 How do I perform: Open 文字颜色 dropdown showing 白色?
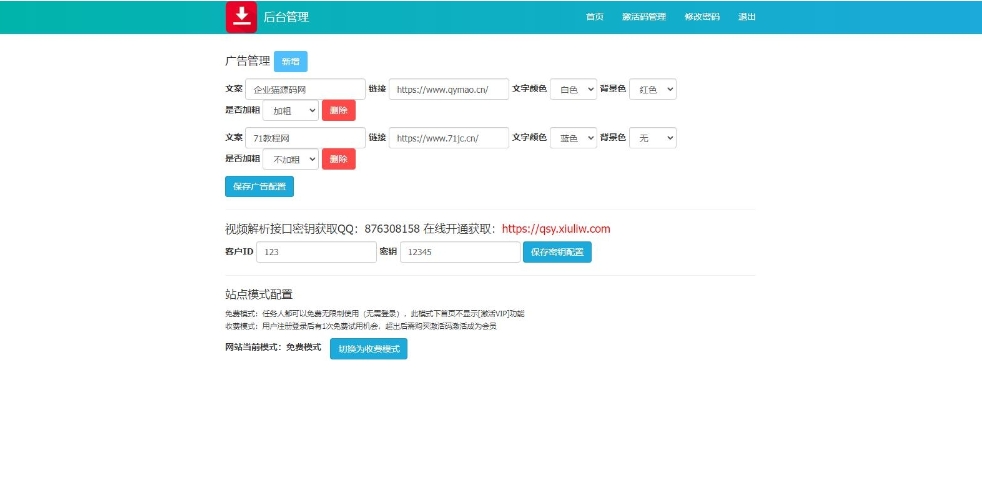[x=573, y=89]
